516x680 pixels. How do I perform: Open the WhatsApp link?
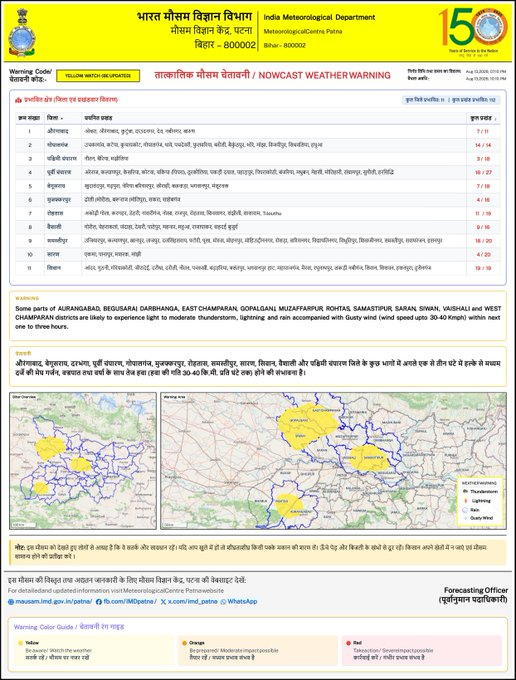pos(242,602)
